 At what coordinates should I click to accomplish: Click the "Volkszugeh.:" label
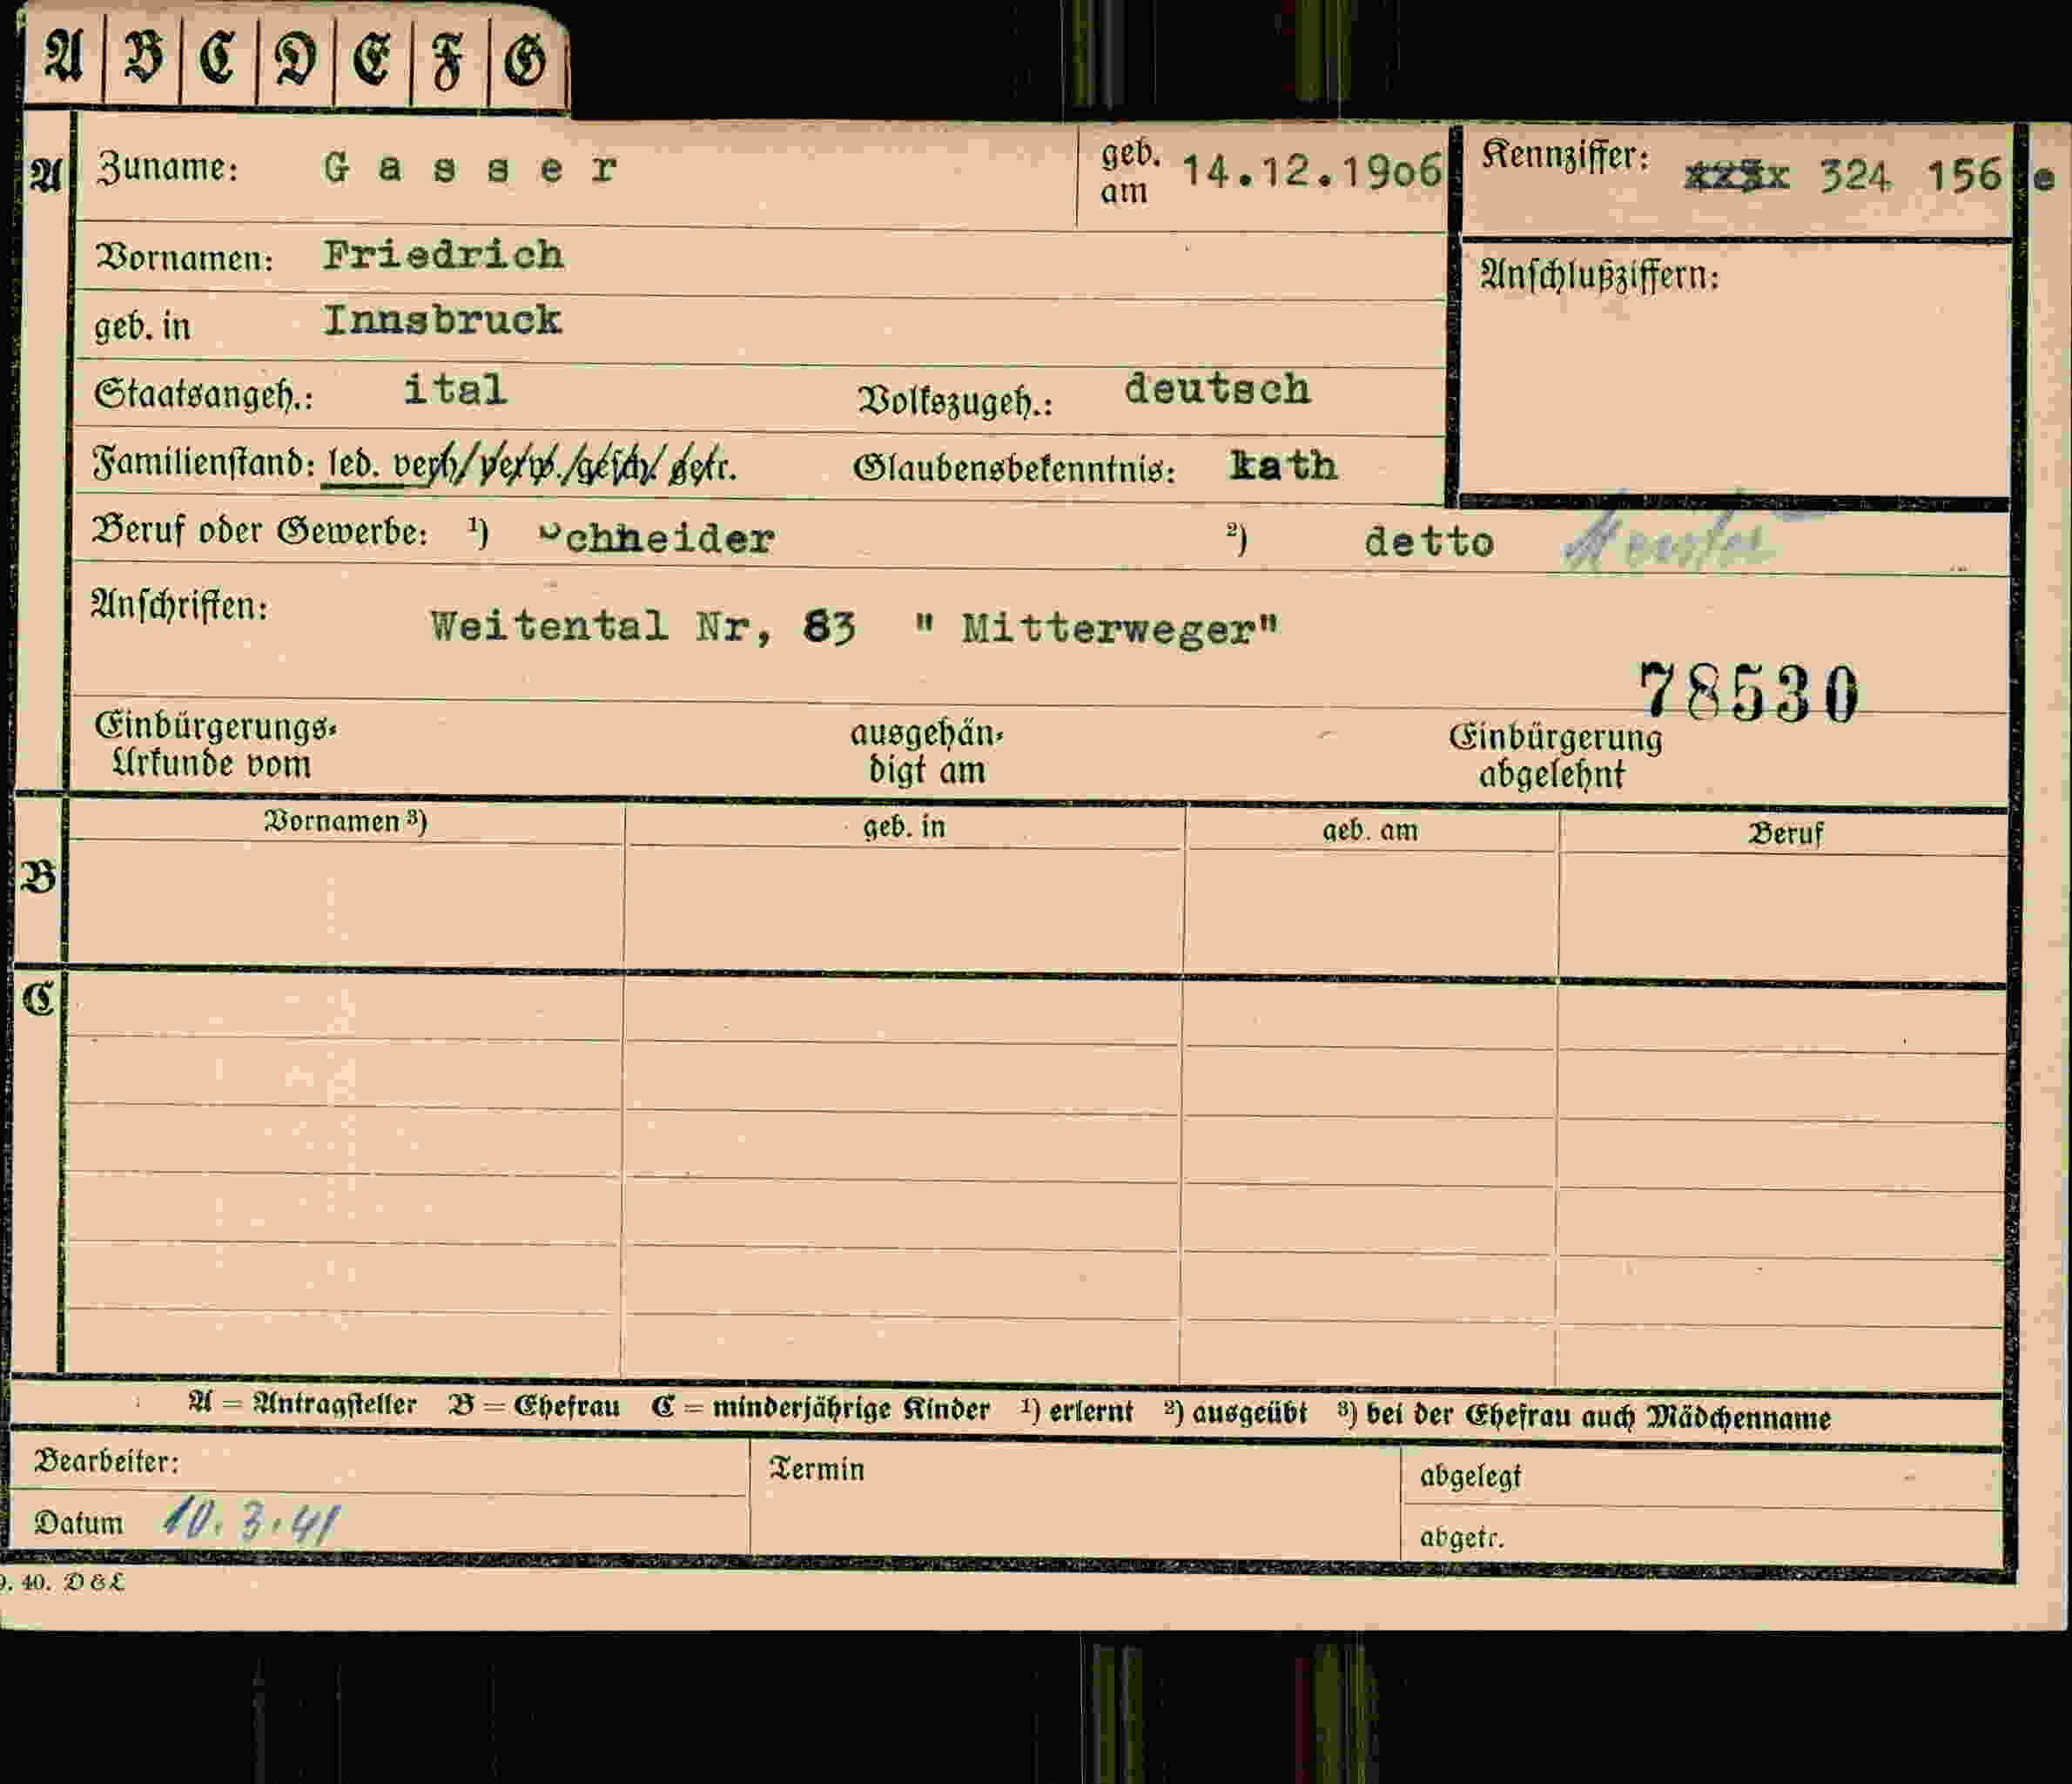(x=955, y=401)
